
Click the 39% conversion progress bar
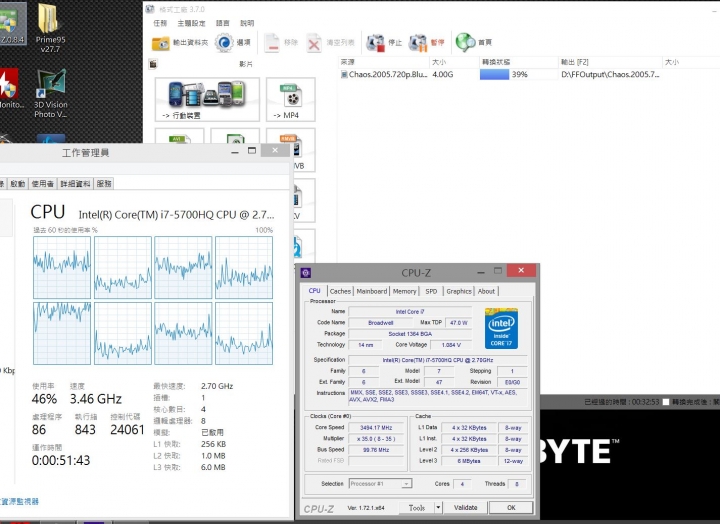pyautogui.click(x=517, y=74)
